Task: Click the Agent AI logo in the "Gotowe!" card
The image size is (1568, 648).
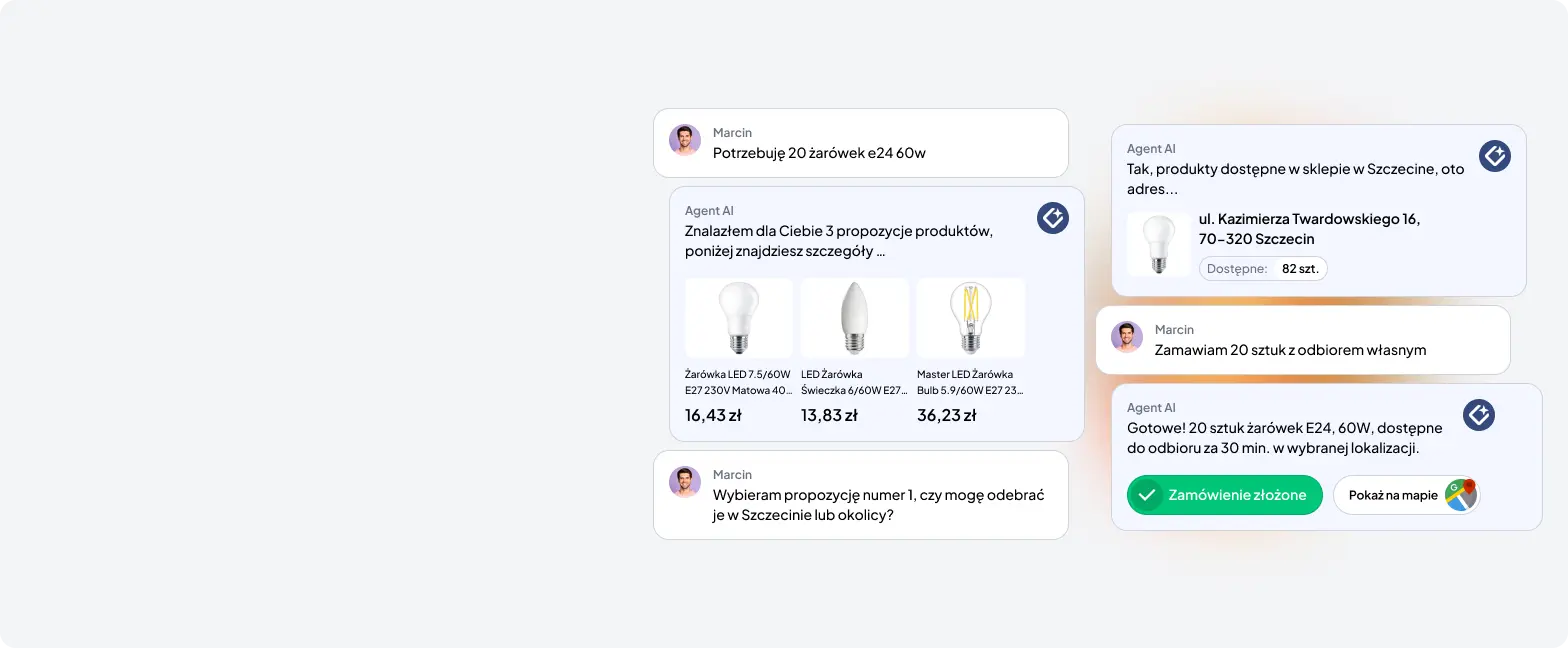Action: [1479, 415]
